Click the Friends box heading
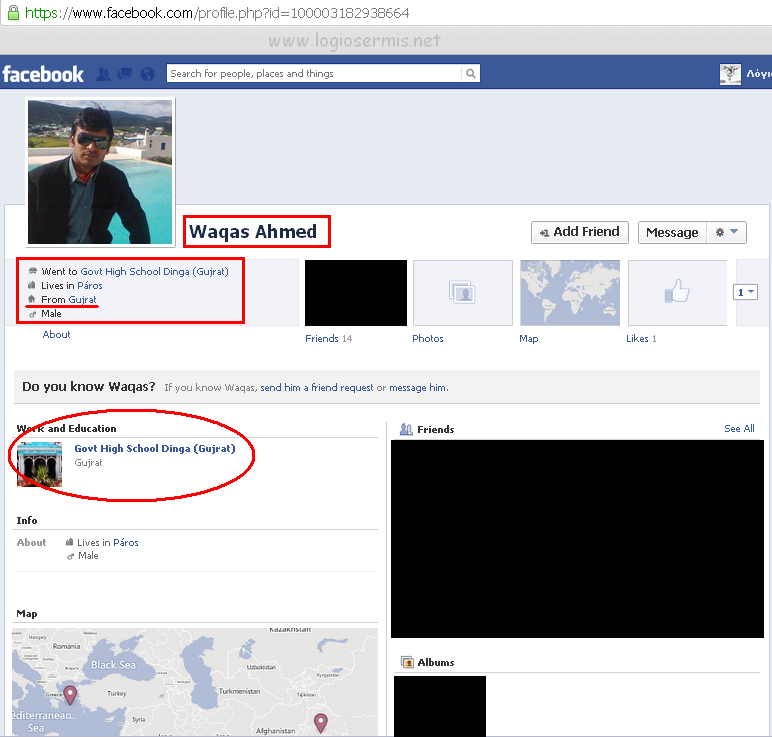This screenshot has height=737, width=772. click(x=436, y=429)
